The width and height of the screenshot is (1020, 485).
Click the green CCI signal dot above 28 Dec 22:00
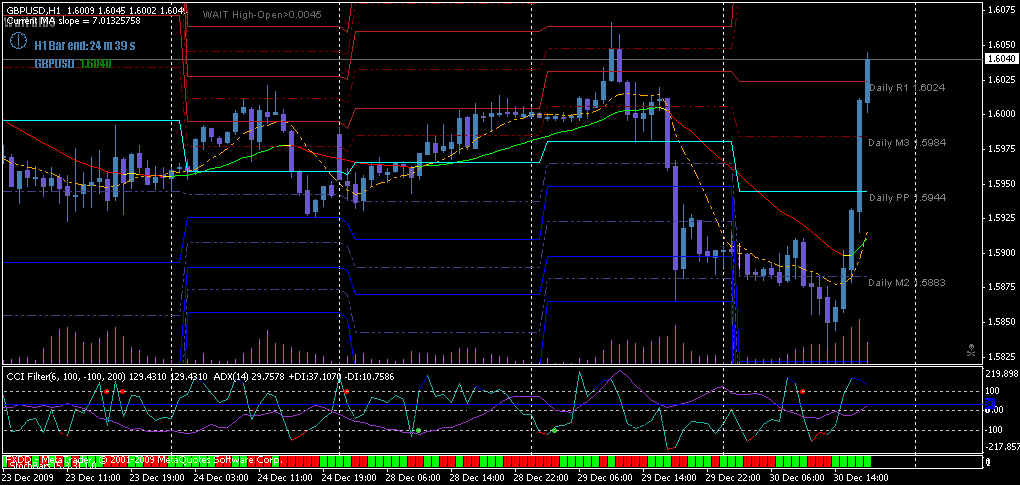click(x=554, y=430)
